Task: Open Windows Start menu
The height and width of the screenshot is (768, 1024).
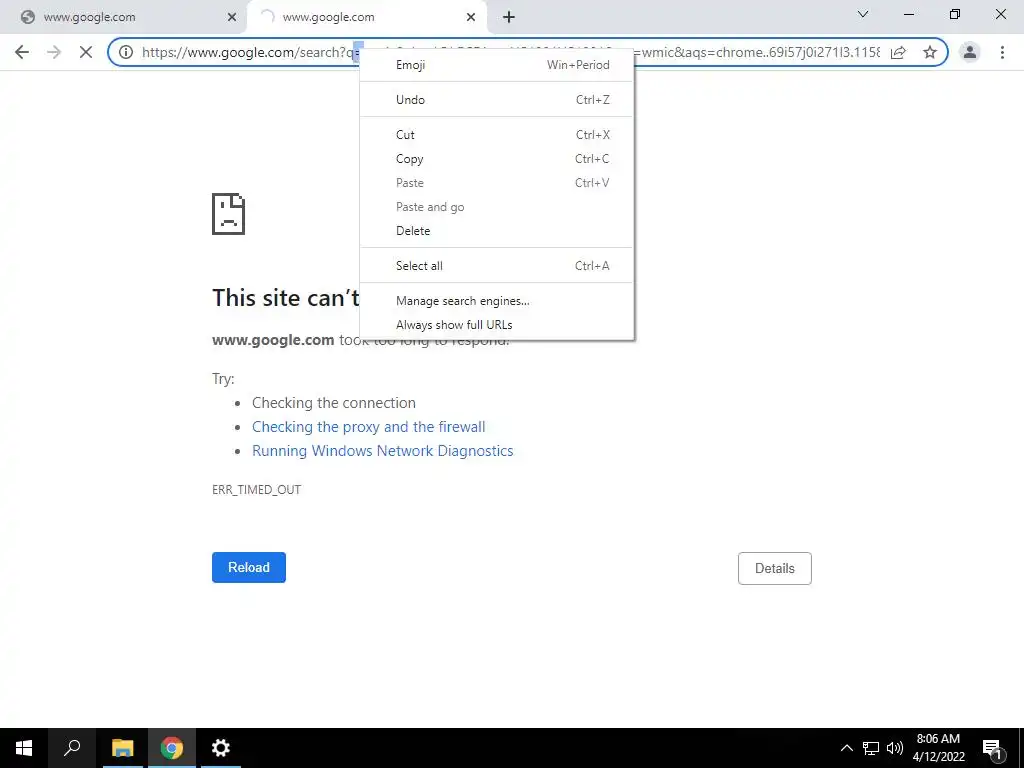Action: tap(24, 748)
